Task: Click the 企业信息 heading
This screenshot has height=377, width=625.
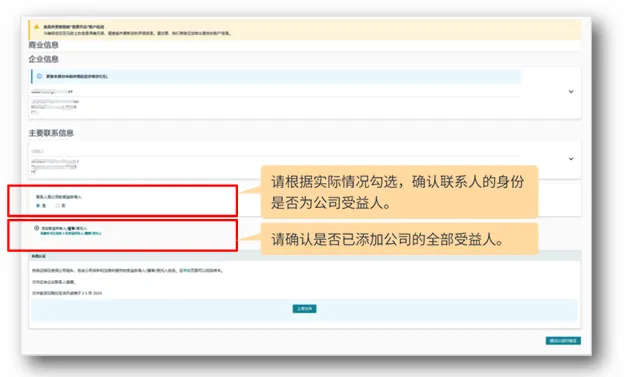Action: point(43,59)
